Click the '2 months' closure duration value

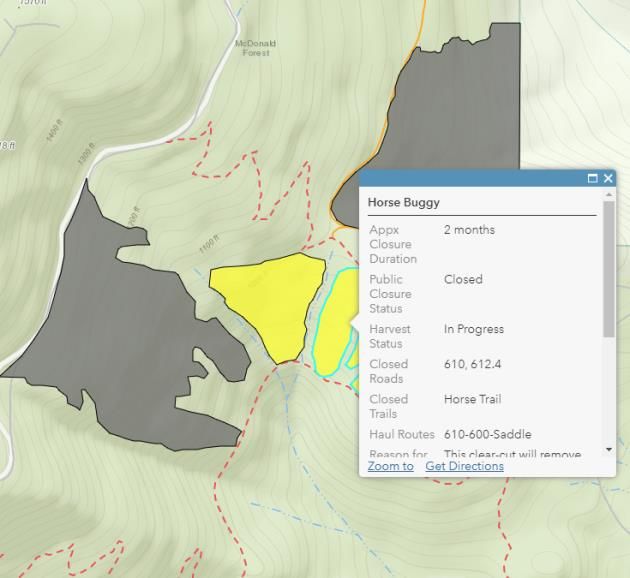[469, 230]
